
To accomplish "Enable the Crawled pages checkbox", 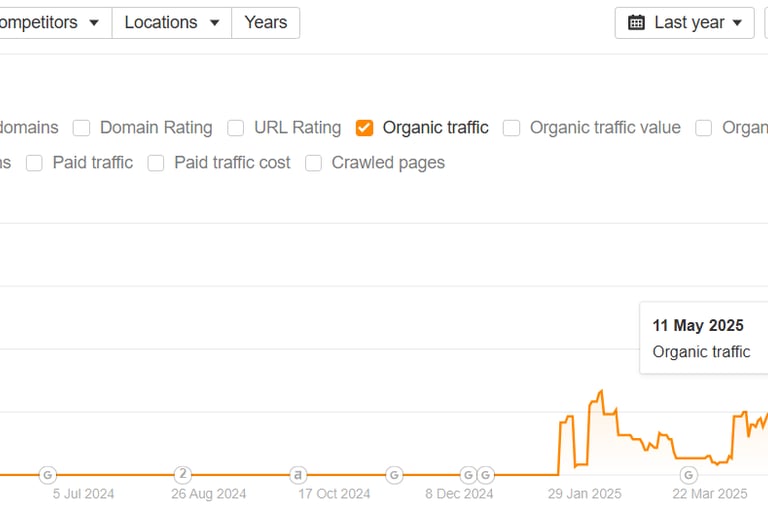I will point(313,163).
